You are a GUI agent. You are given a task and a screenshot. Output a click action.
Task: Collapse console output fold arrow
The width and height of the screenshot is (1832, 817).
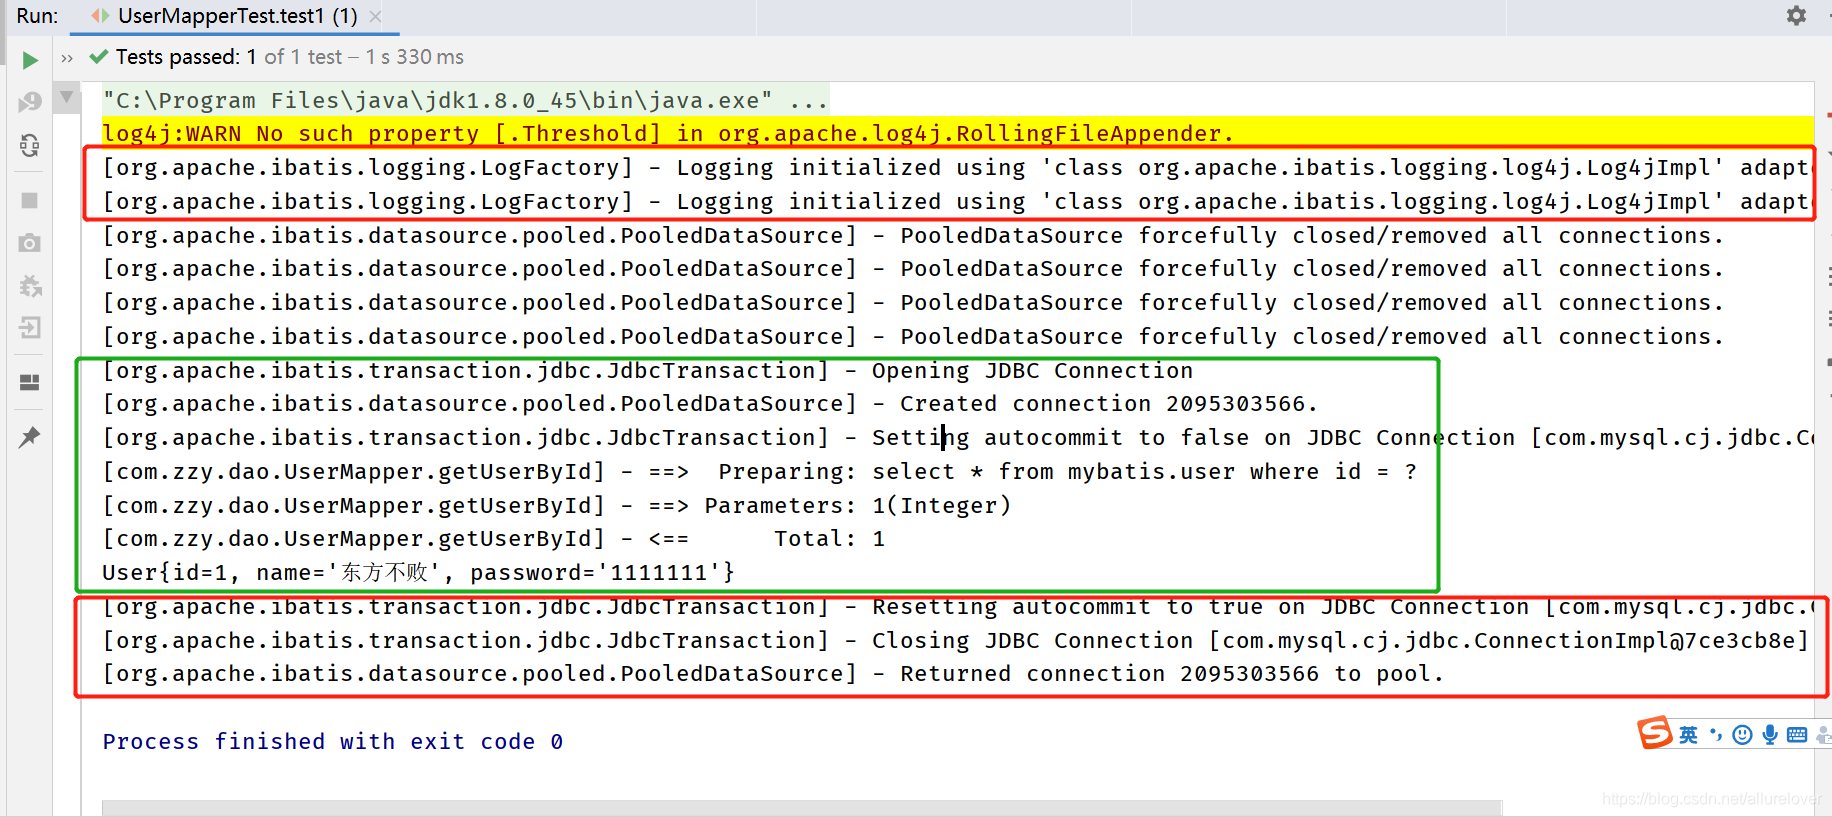[67, 98]
